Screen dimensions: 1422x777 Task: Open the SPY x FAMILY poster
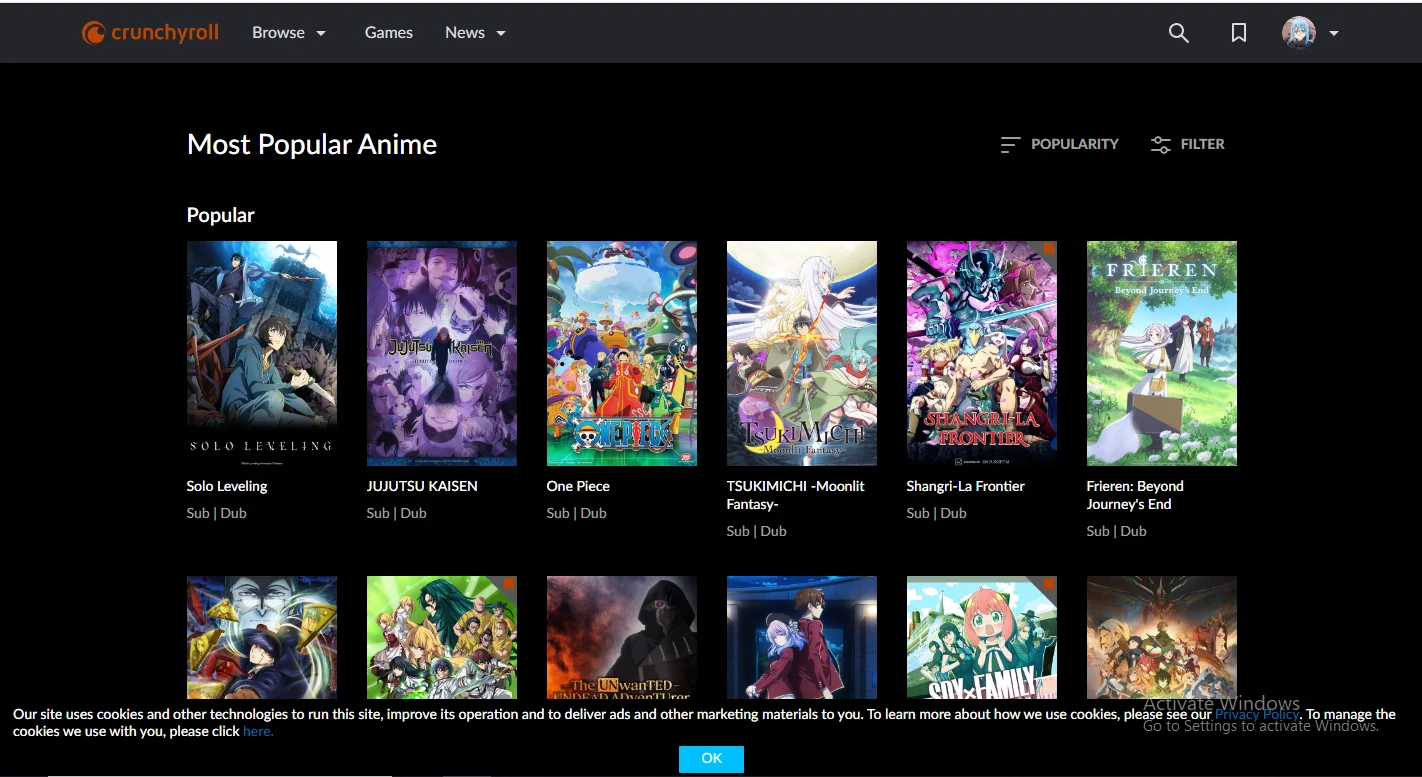coord(982,637)
